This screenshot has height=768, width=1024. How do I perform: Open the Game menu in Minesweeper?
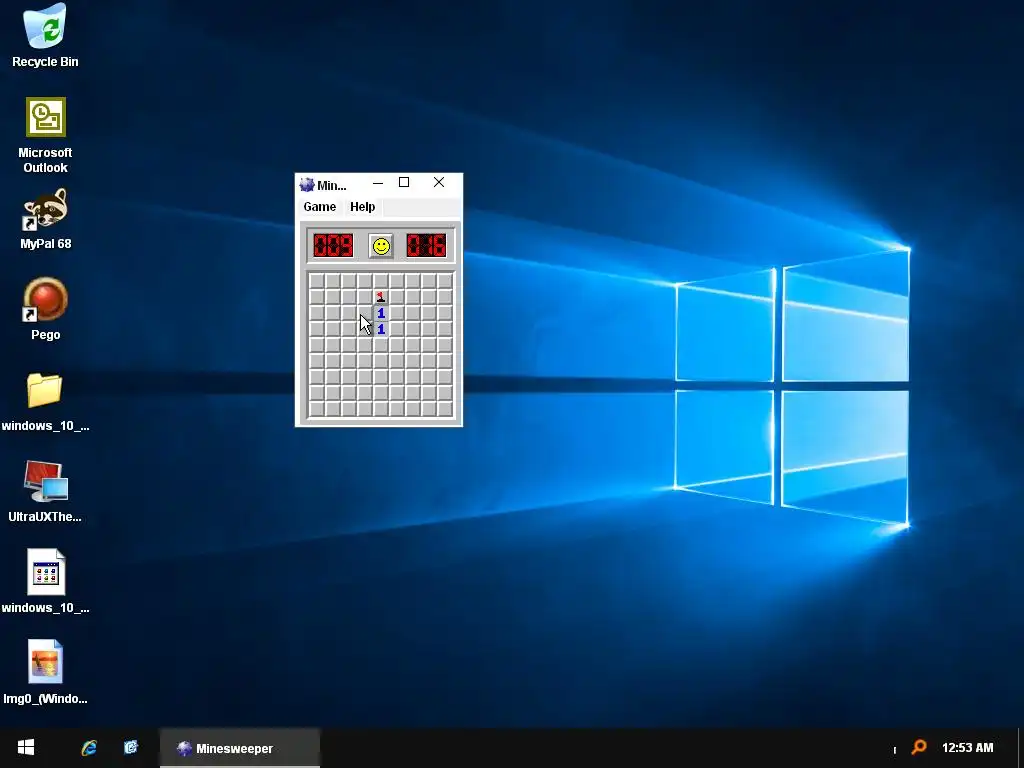pos(319,207)
